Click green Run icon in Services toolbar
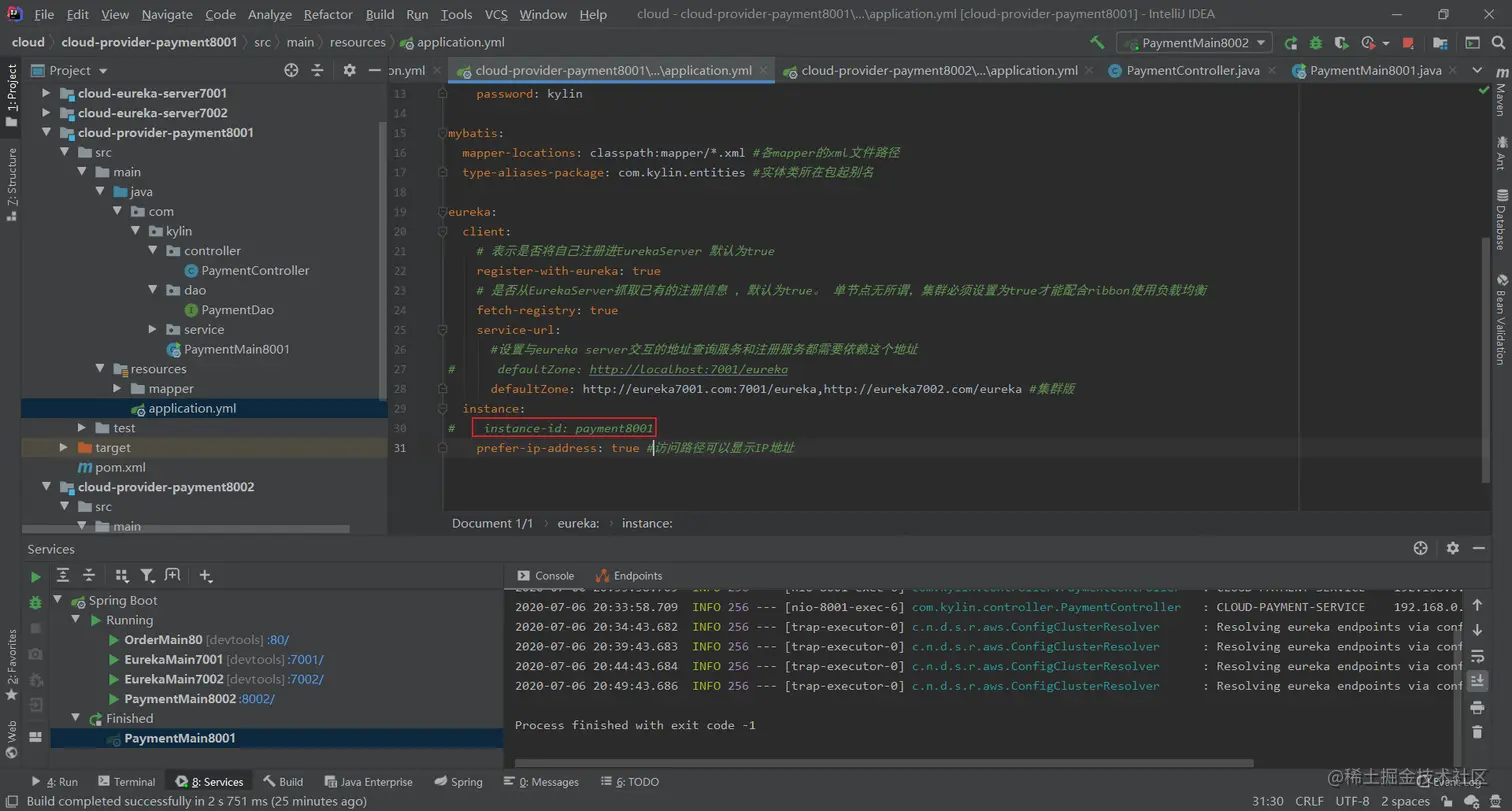The width and height of the screenshot is (1512, 811). coord(35,576)
